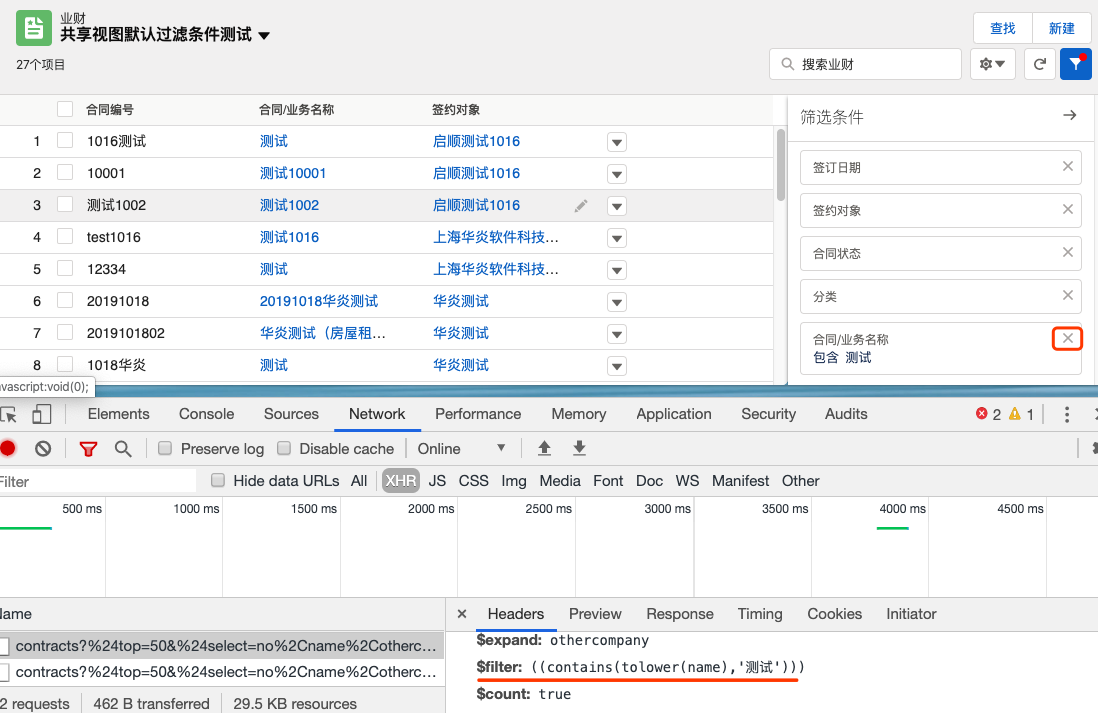Screen dimensions: 1098x713
Task: Open row actions dropdown for 10001
Action: coord(616,174)
